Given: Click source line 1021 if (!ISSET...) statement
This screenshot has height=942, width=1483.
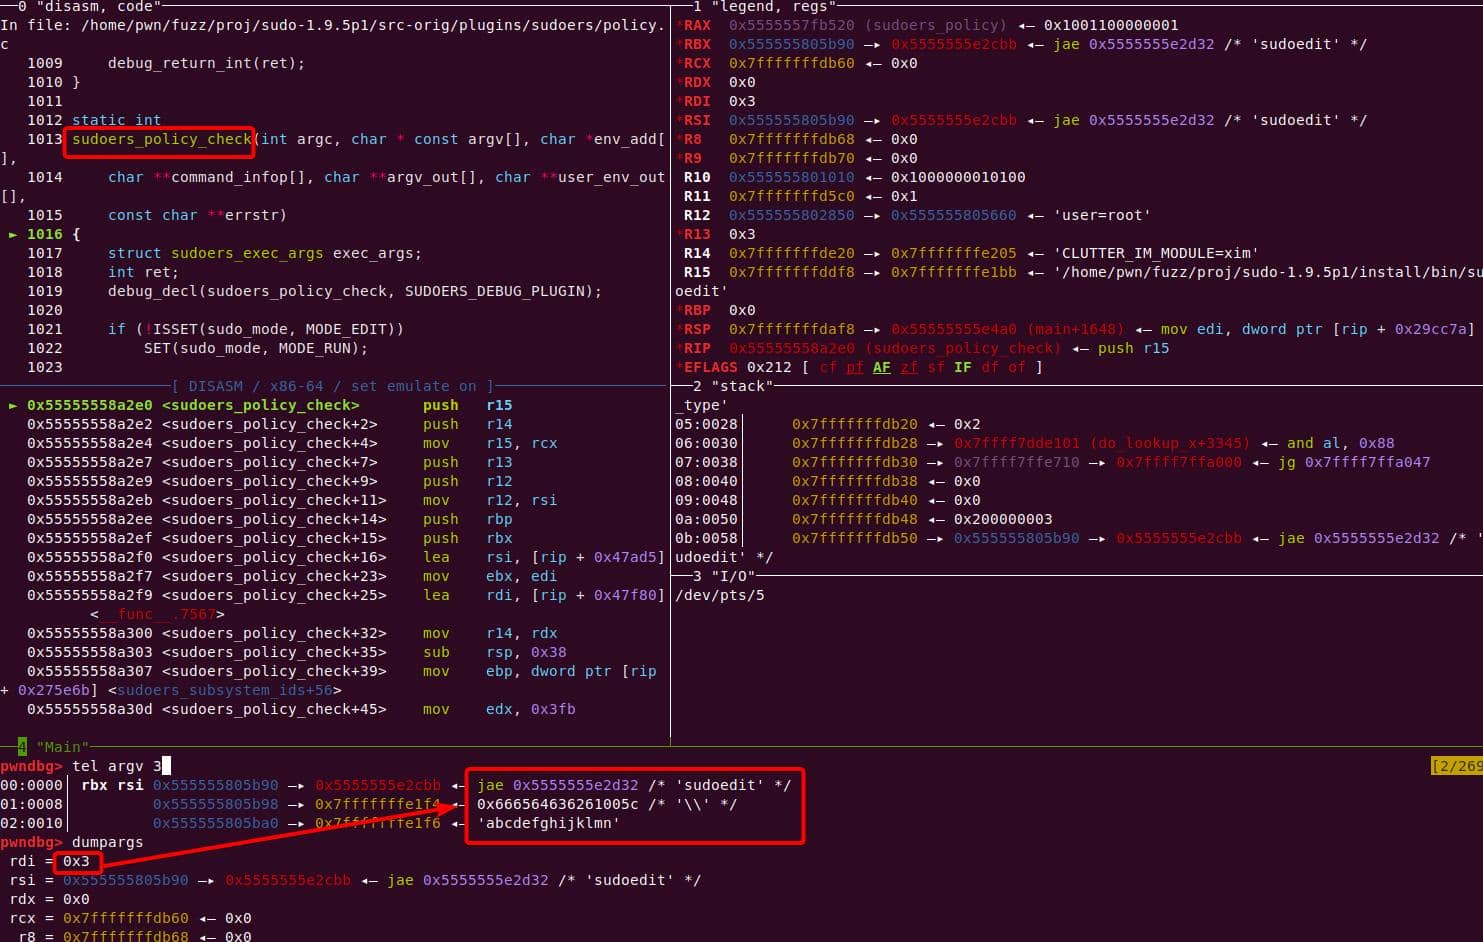Looking at the screenshot, I should coord(256,329).
